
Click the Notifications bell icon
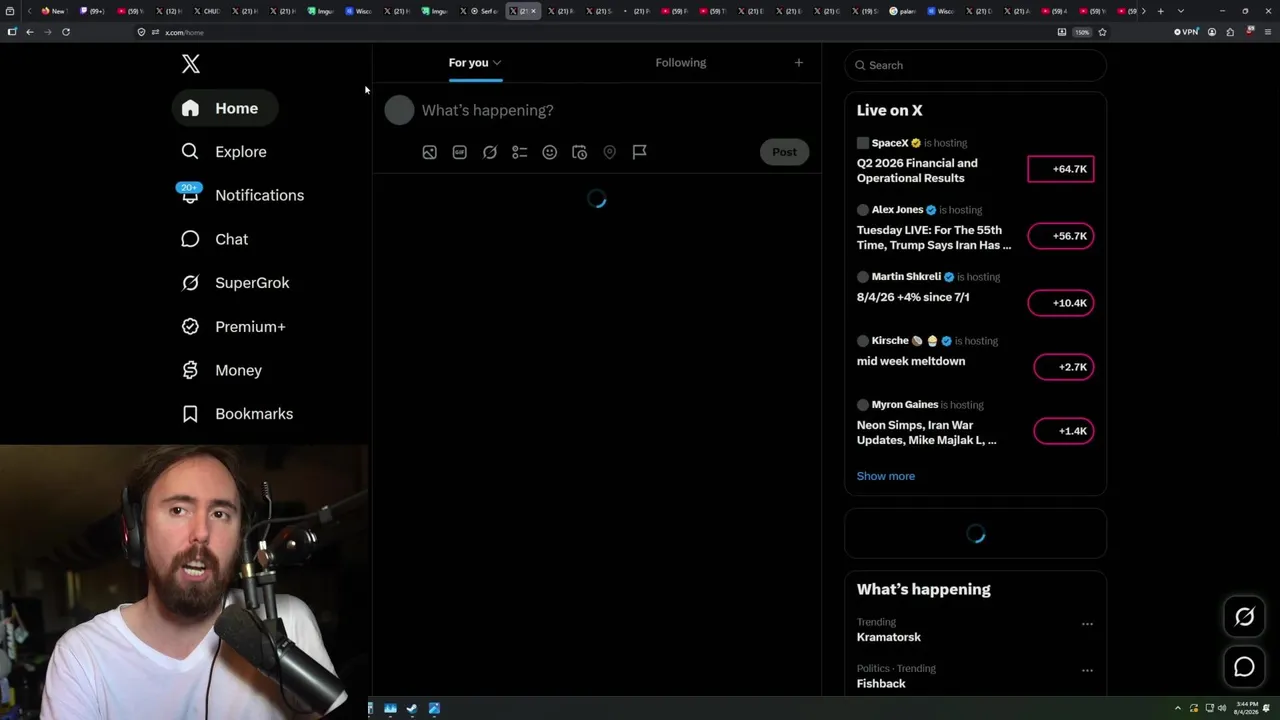tap(190, 196)
